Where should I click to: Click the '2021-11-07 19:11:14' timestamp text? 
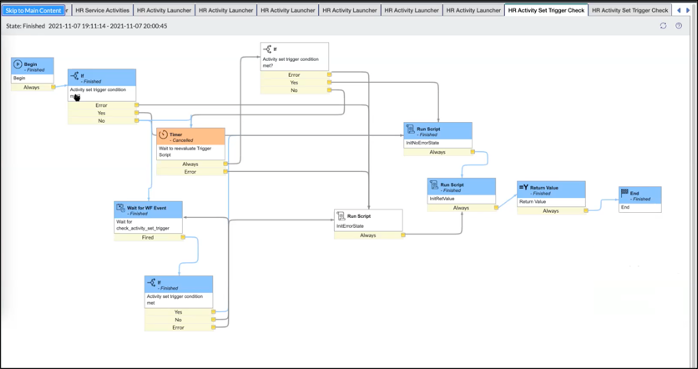[x=77, y=26]
